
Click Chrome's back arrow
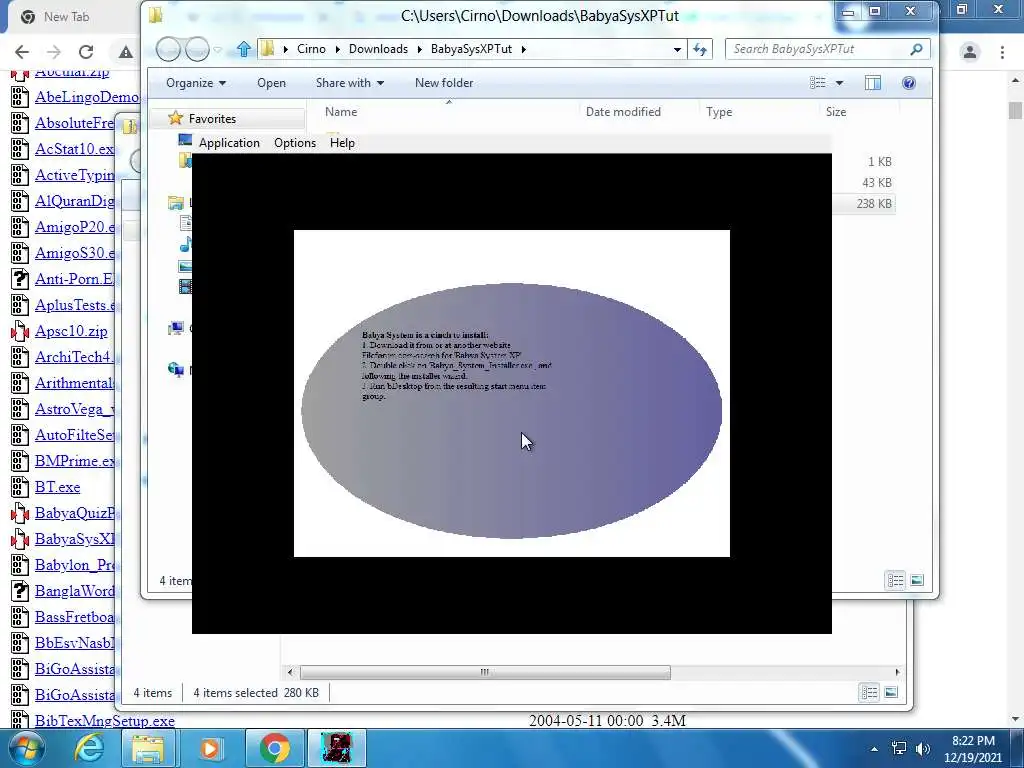coord(22,52)
